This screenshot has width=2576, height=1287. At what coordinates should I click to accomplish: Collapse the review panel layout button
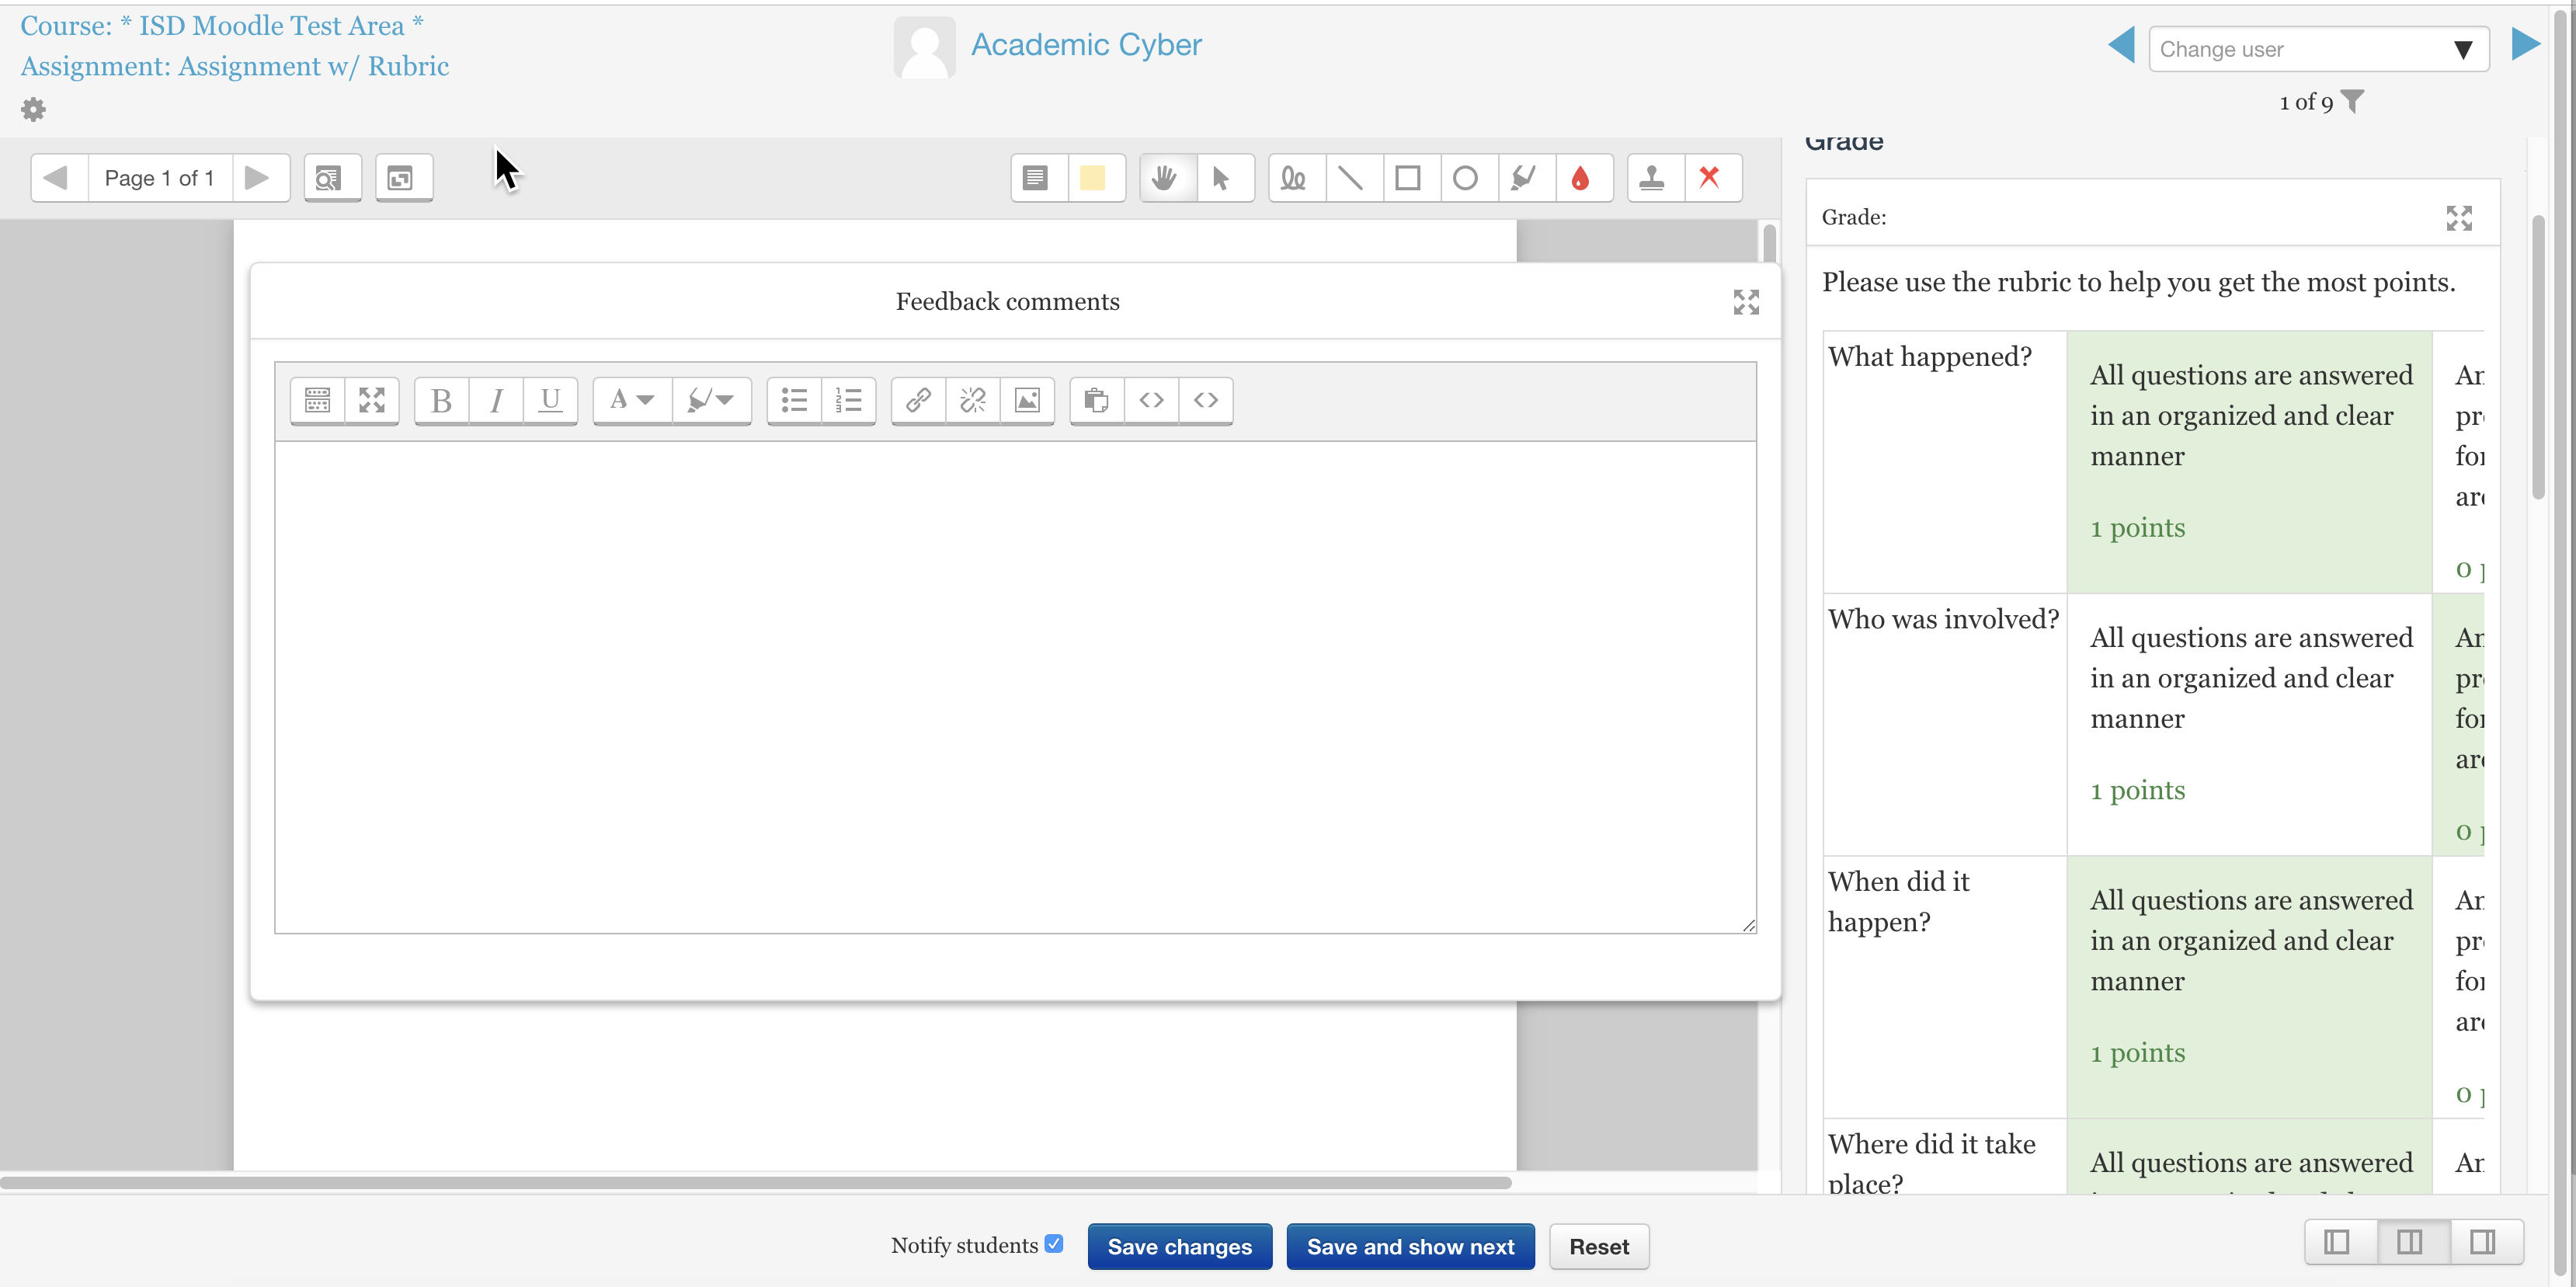coord(2338,1242)
